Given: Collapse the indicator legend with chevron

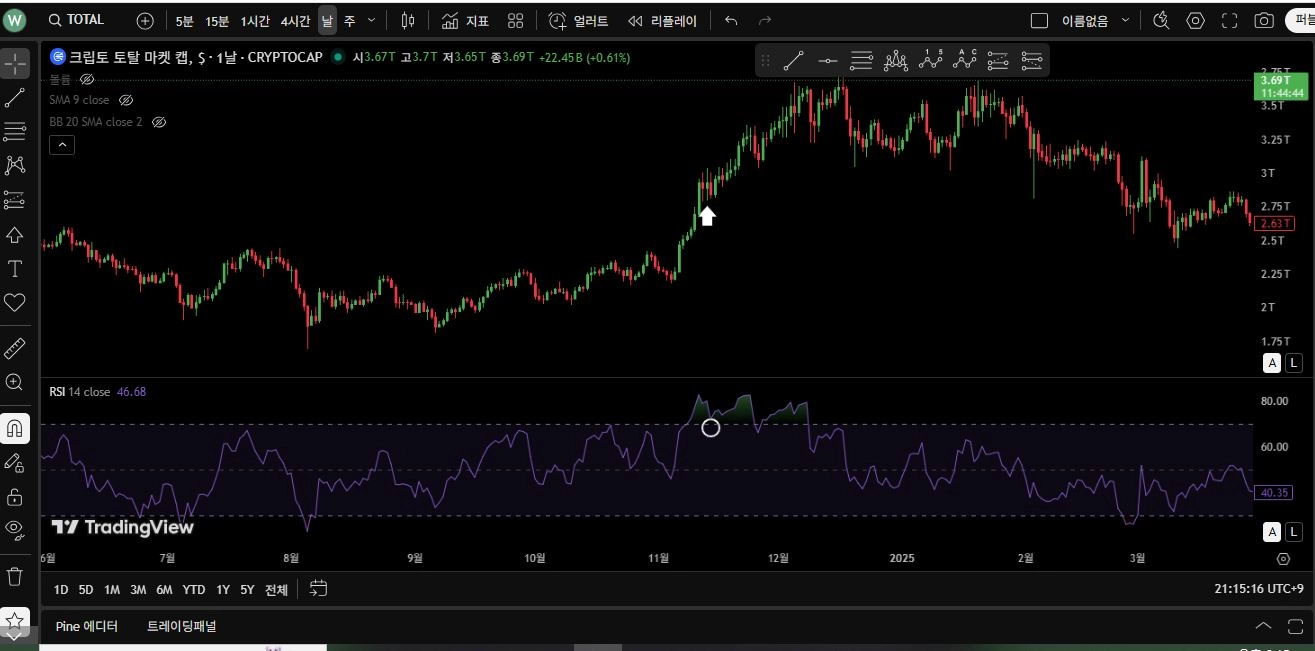Looking at the screenshot, I should point(62,145).
